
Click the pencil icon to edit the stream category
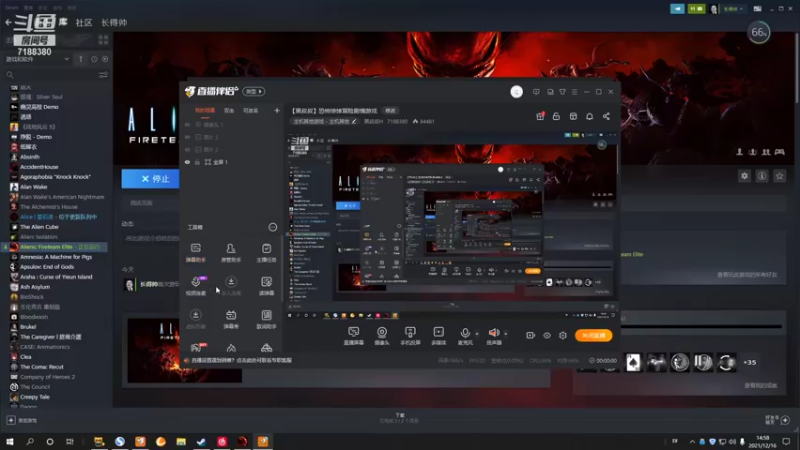(x=354, y=121)
